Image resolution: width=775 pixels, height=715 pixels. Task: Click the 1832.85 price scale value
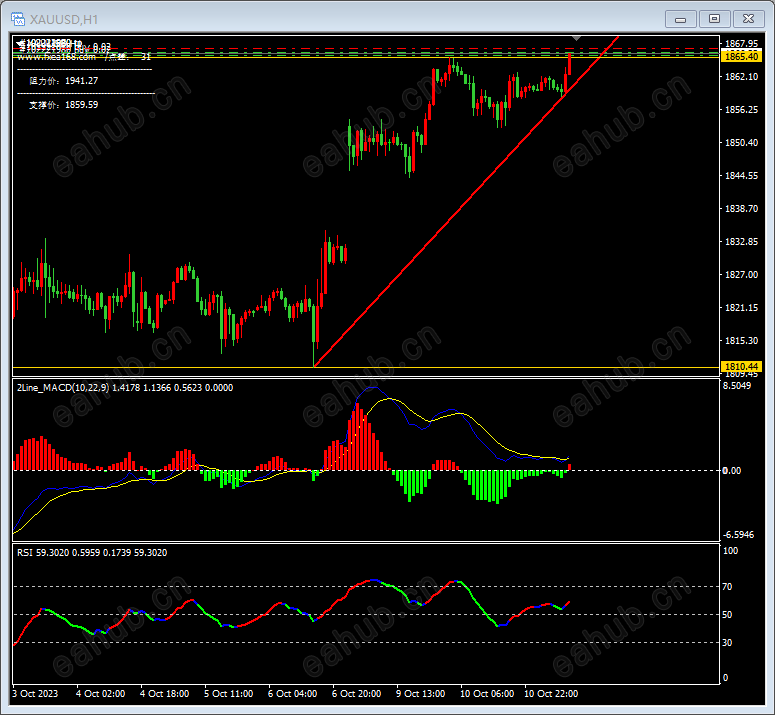(741, 242)
